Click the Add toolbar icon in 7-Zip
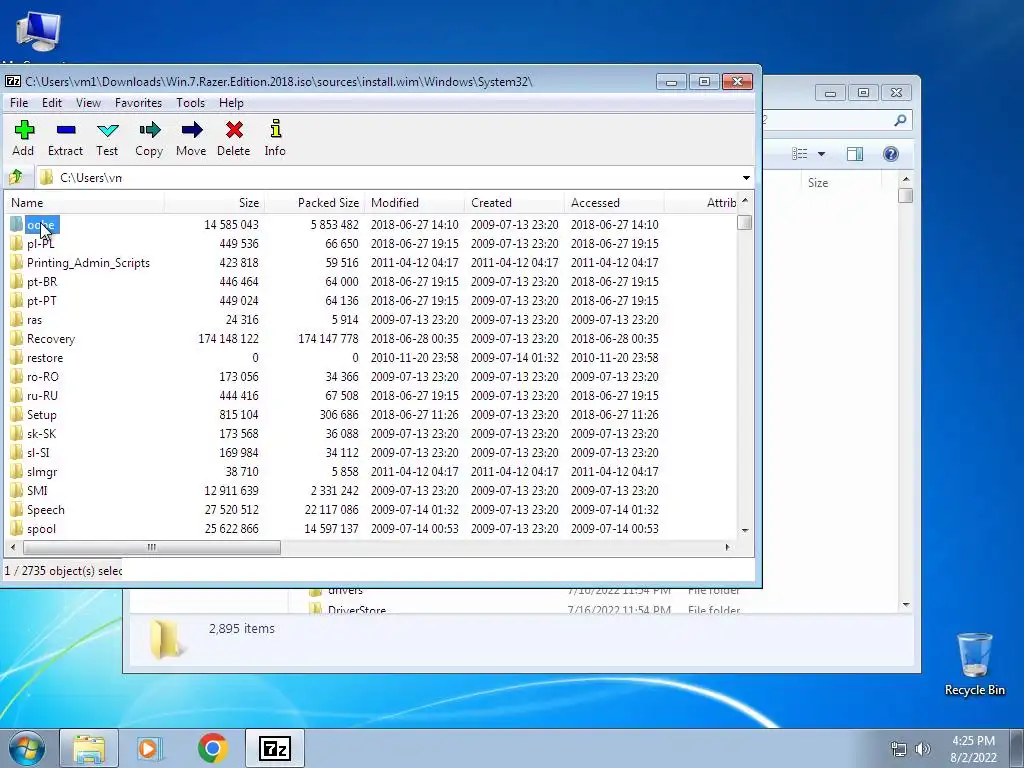1024x768 pixels. [24, 130]
